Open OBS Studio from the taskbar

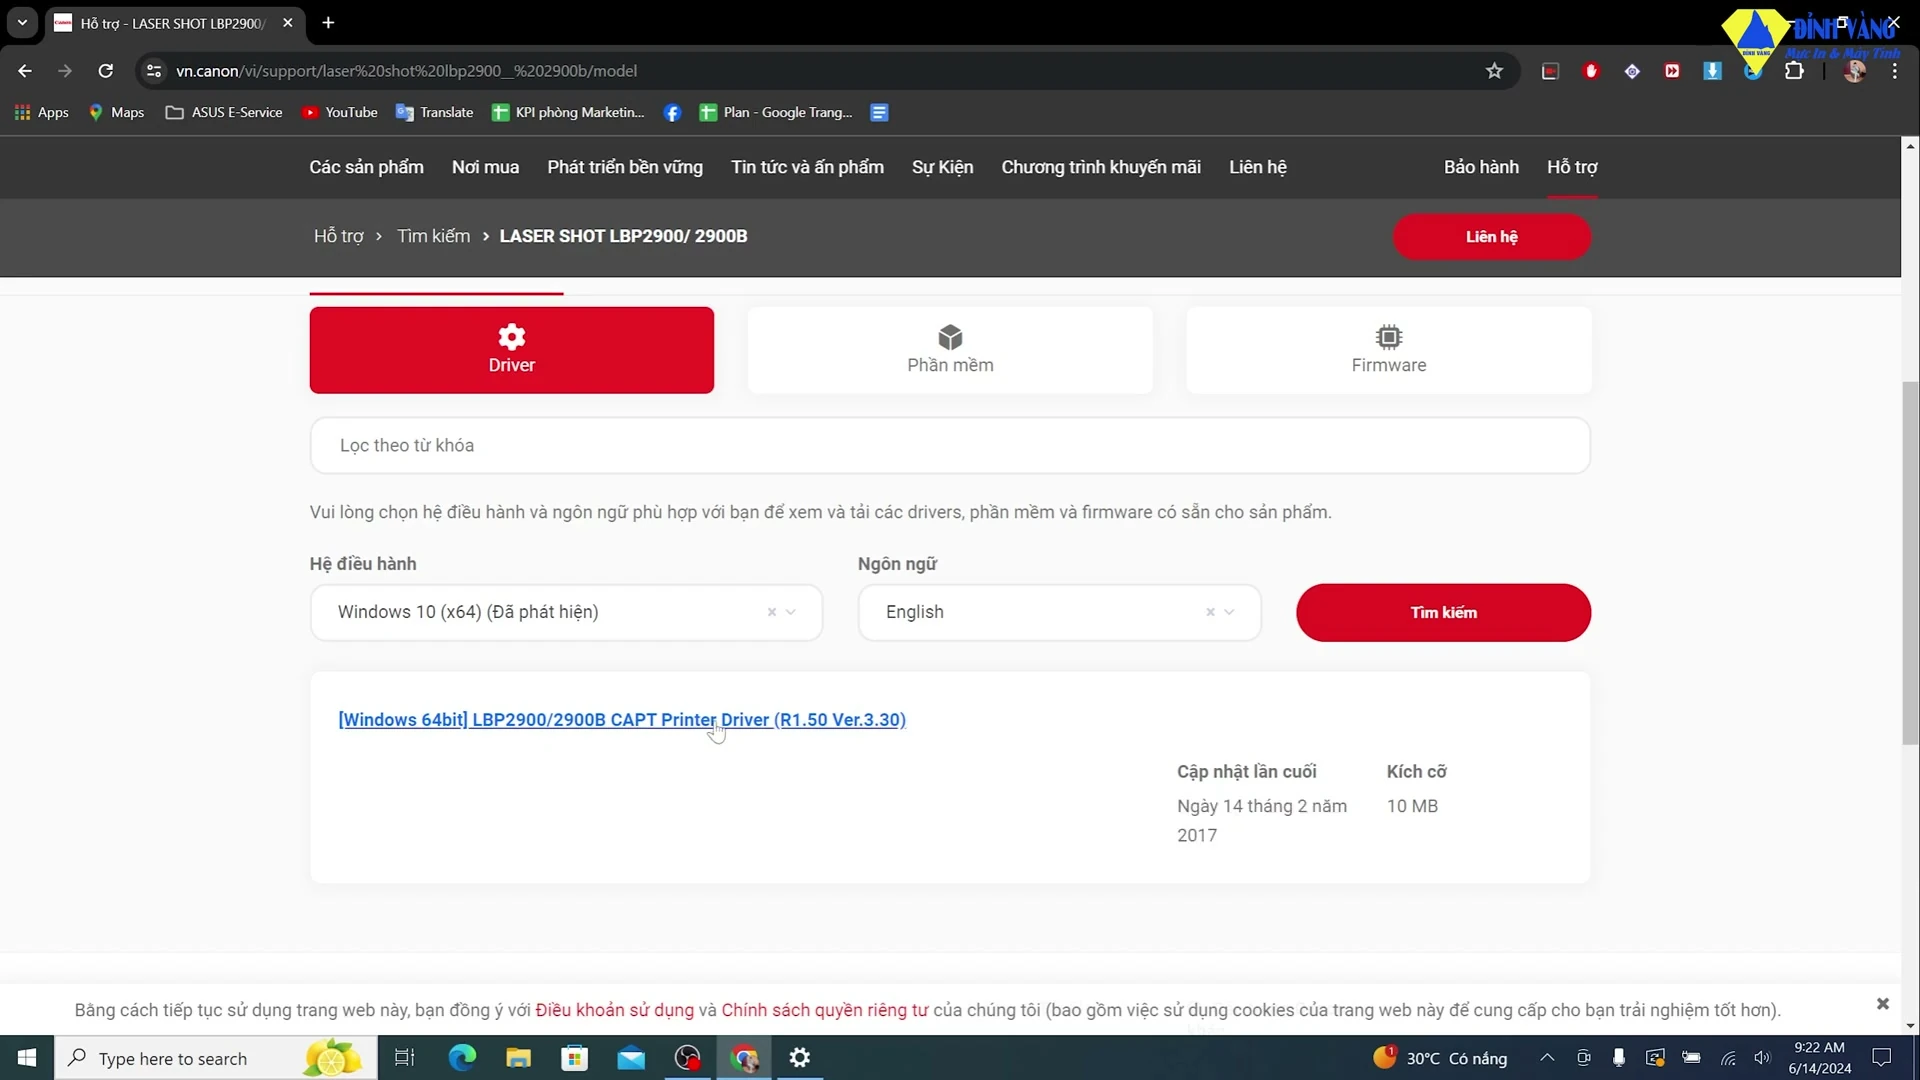(x=686, y=1058)
